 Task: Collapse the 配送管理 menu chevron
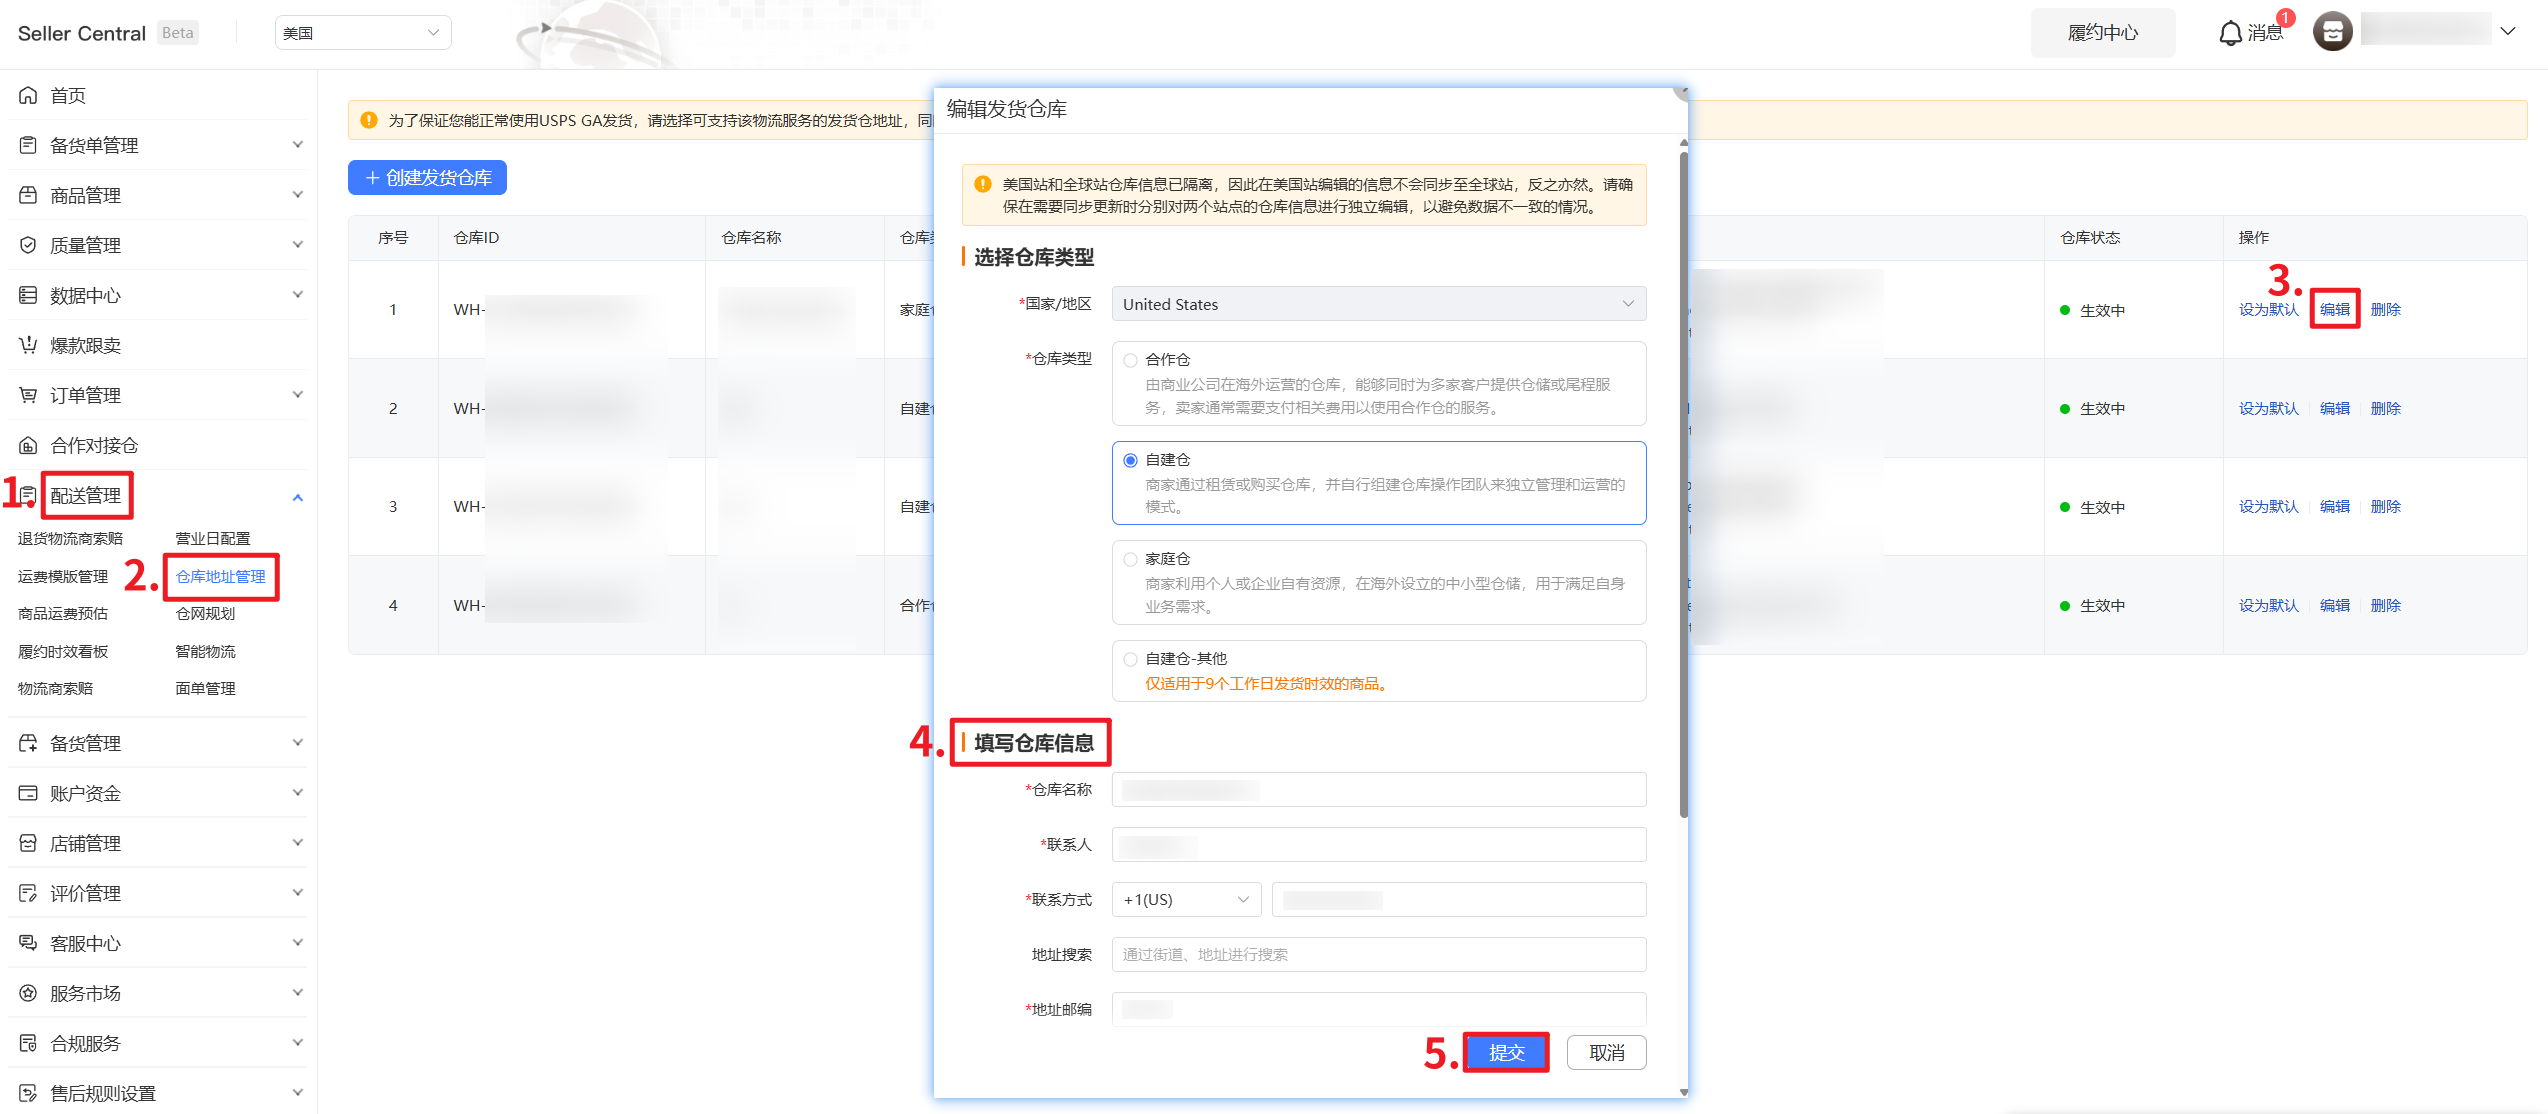pyautogui.click(x=297, y=497)
